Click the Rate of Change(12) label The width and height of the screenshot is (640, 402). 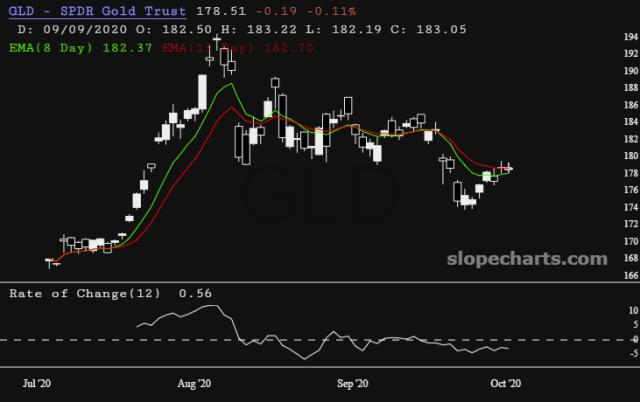pyautogui.click(x=85, y=293)
